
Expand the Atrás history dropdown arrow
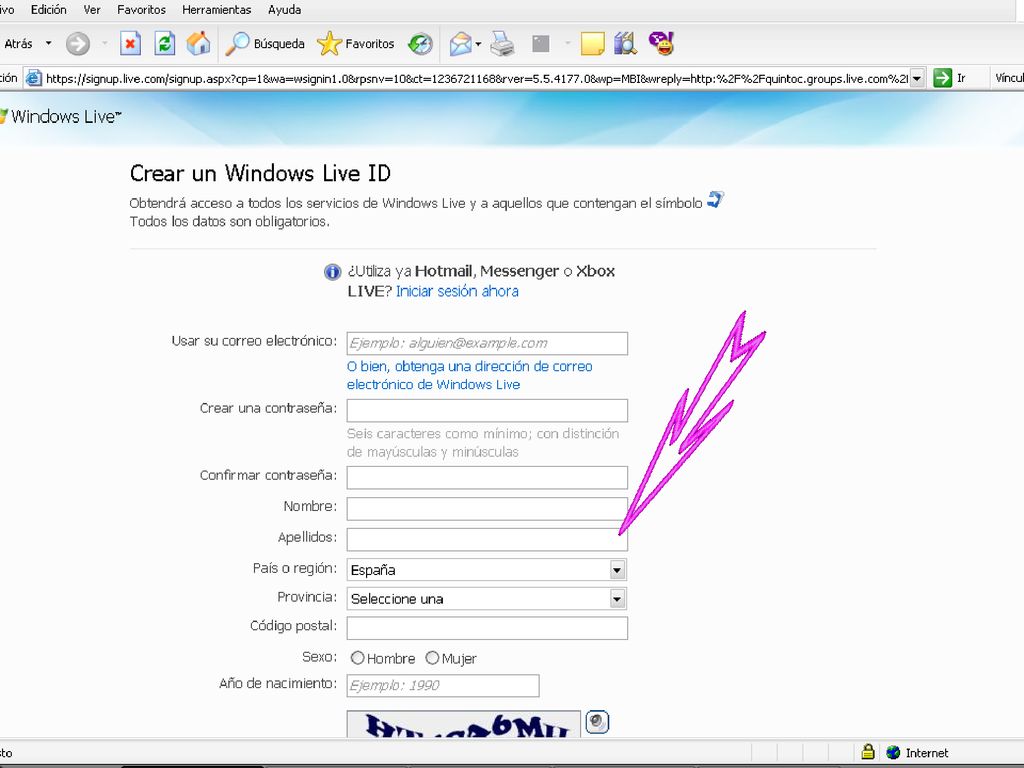point(48,44)
